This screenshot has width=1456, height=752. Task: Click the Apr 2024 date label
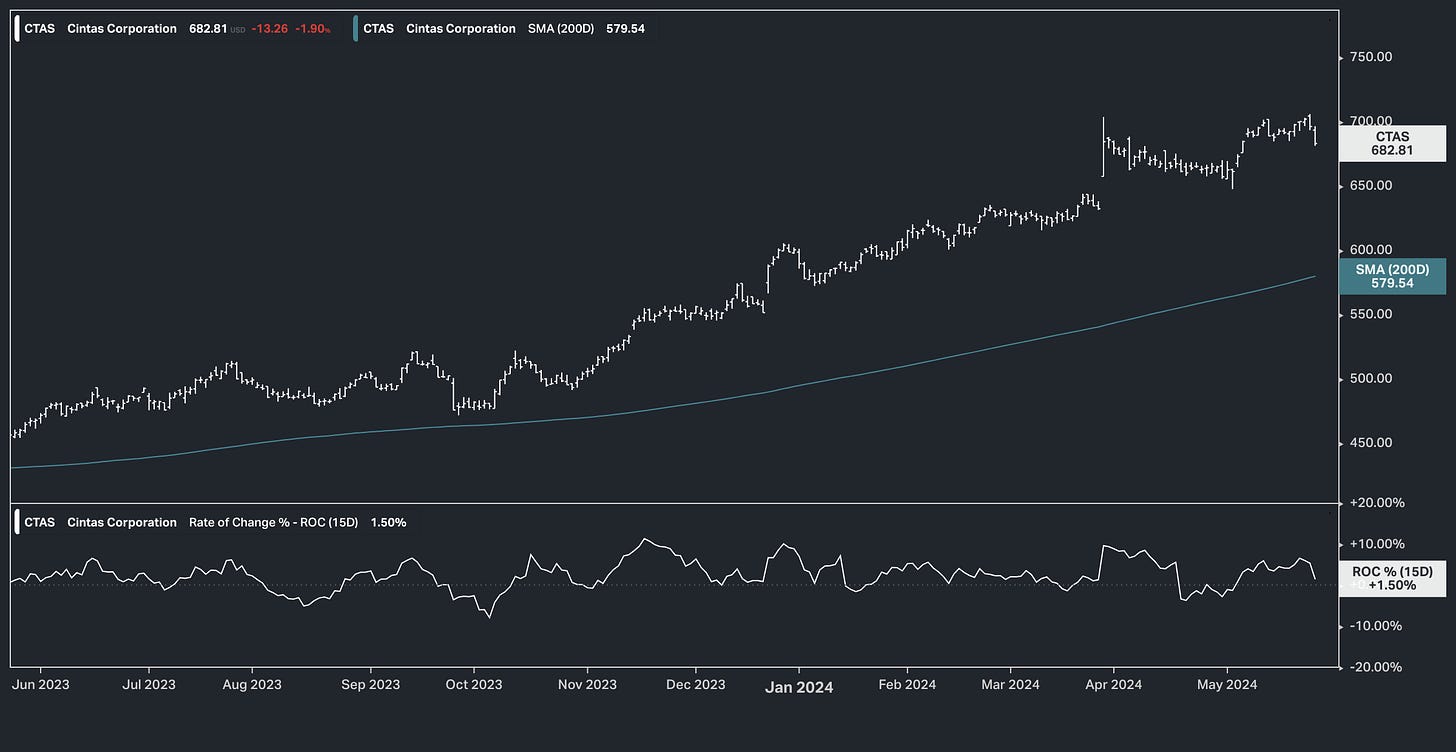[1113, 685]
